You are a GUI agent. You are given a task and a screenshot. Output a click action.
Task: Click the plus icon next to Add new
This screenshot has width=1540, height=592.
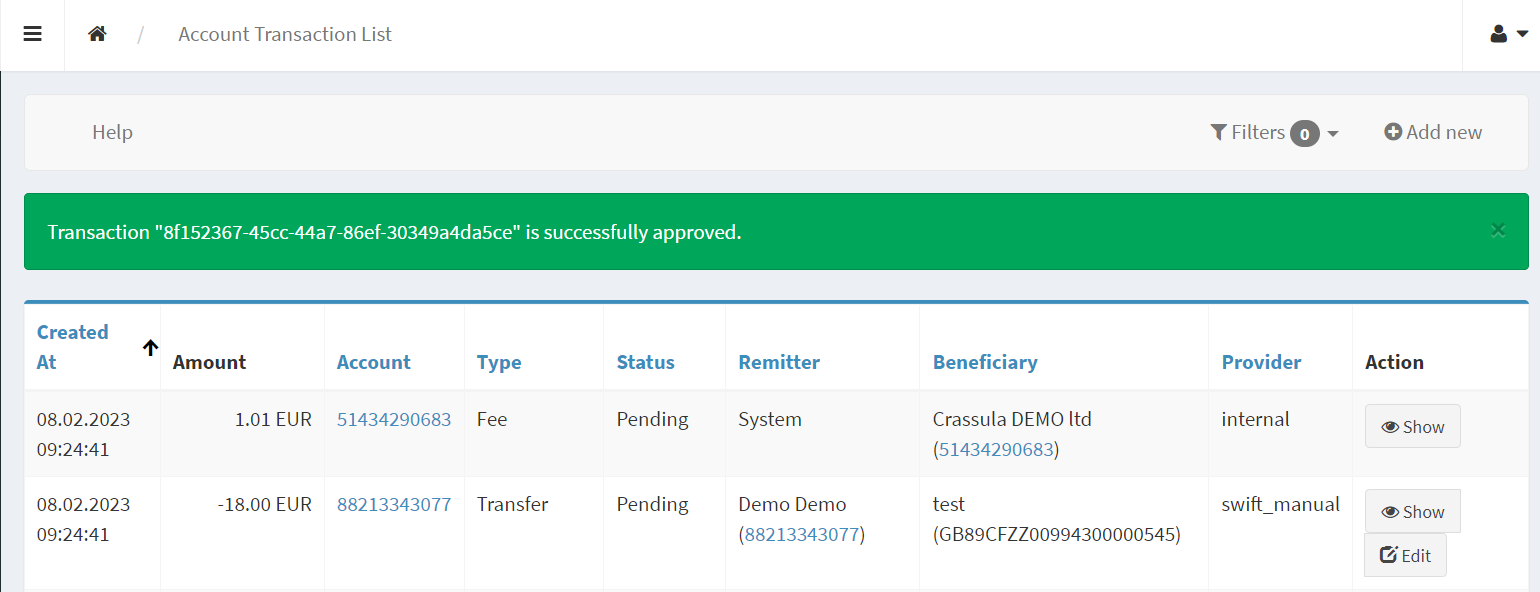pyautogui.click(x=1393, y=131)
